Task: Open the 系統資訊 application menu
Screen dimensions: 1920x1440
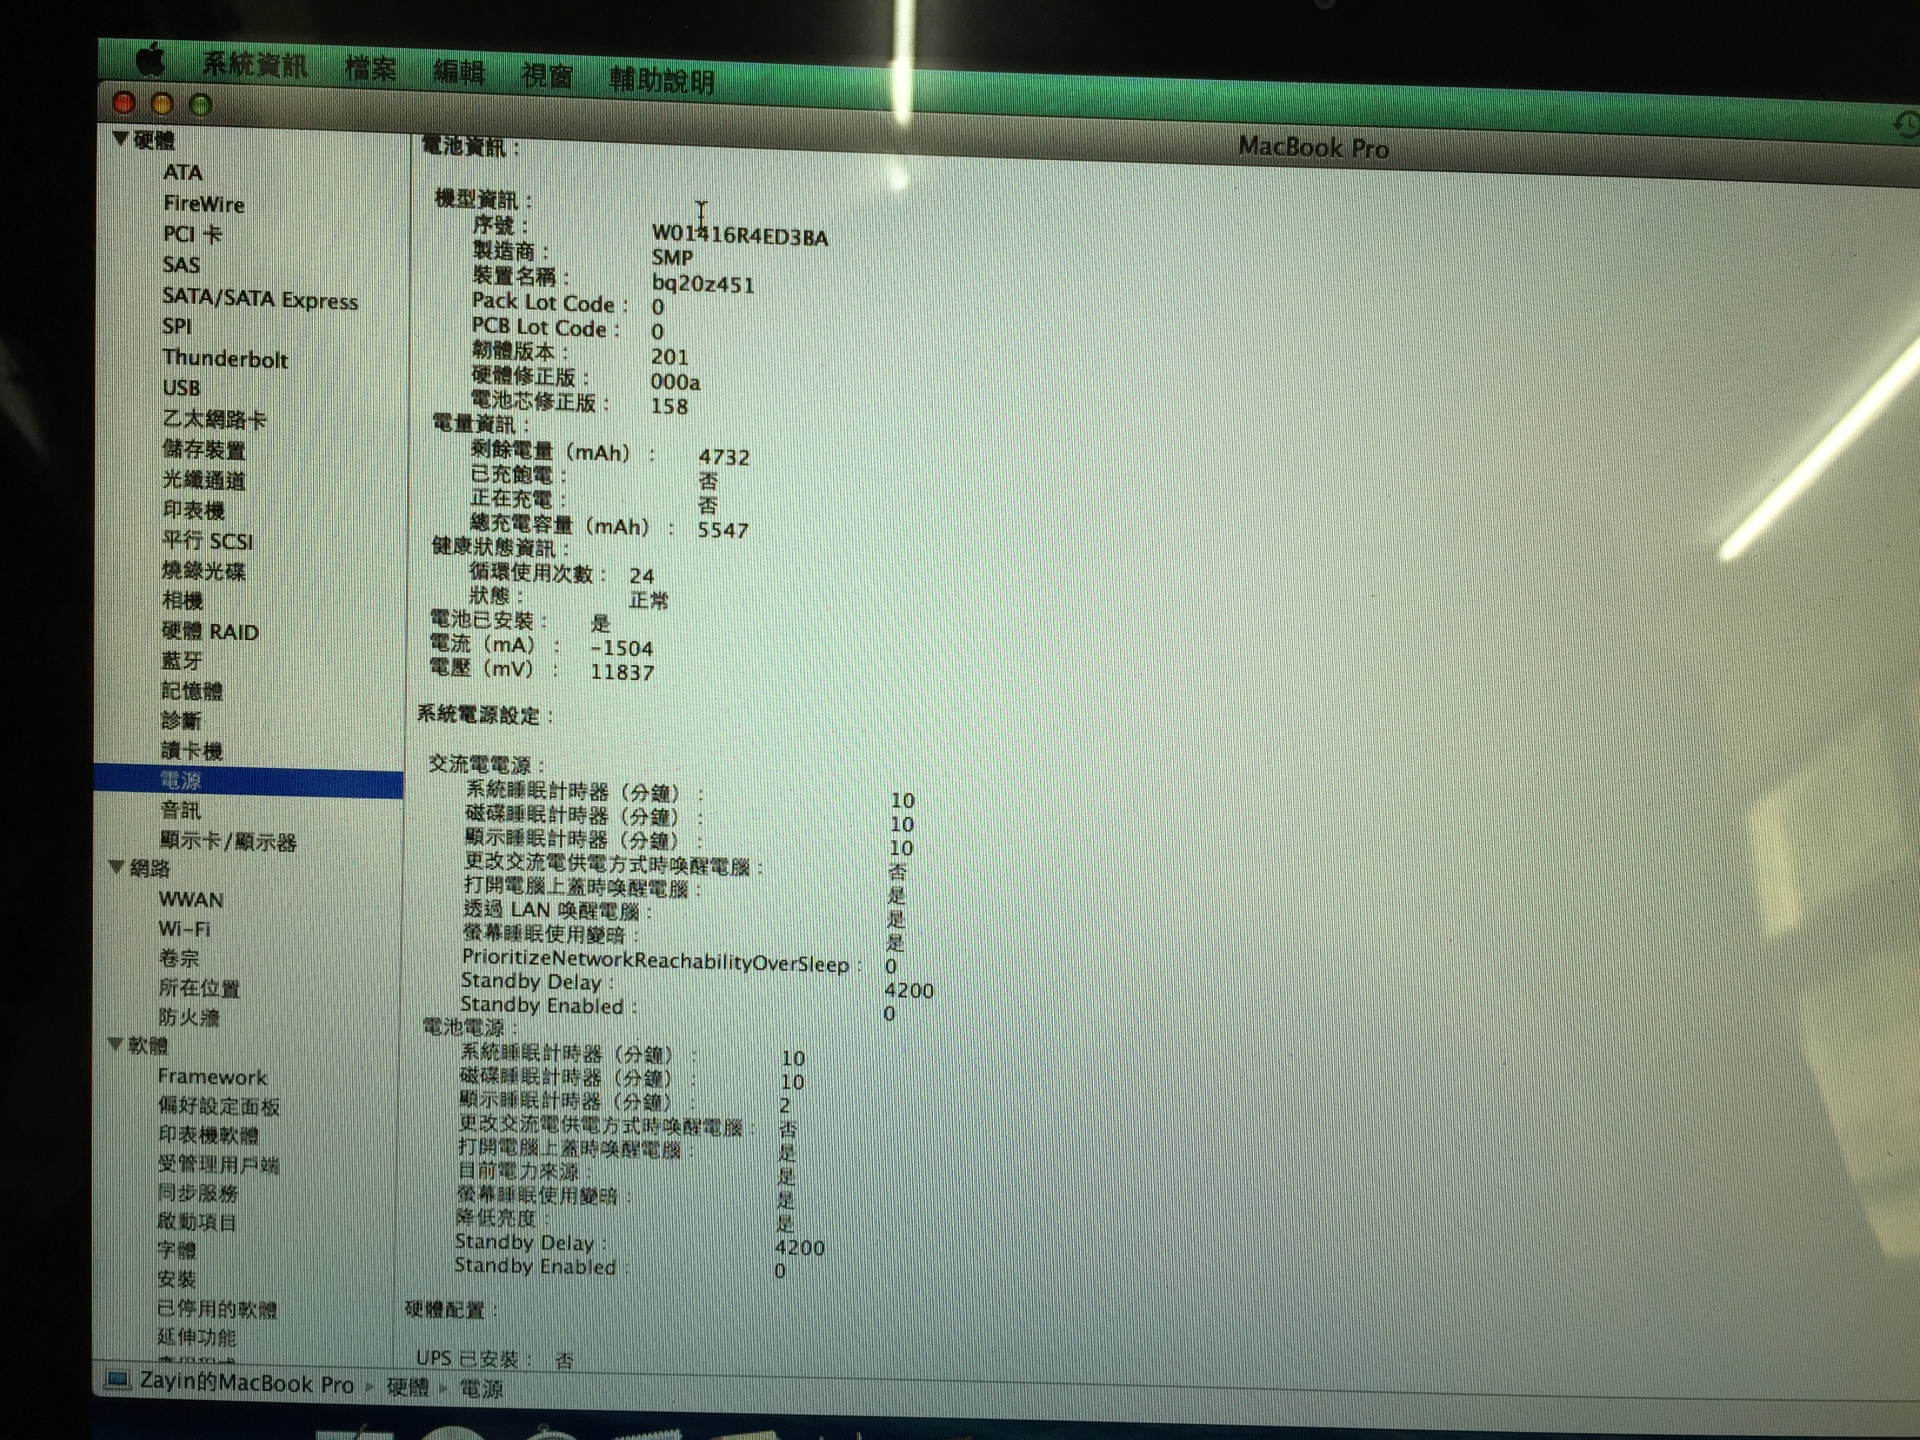Action: [255, 66]
